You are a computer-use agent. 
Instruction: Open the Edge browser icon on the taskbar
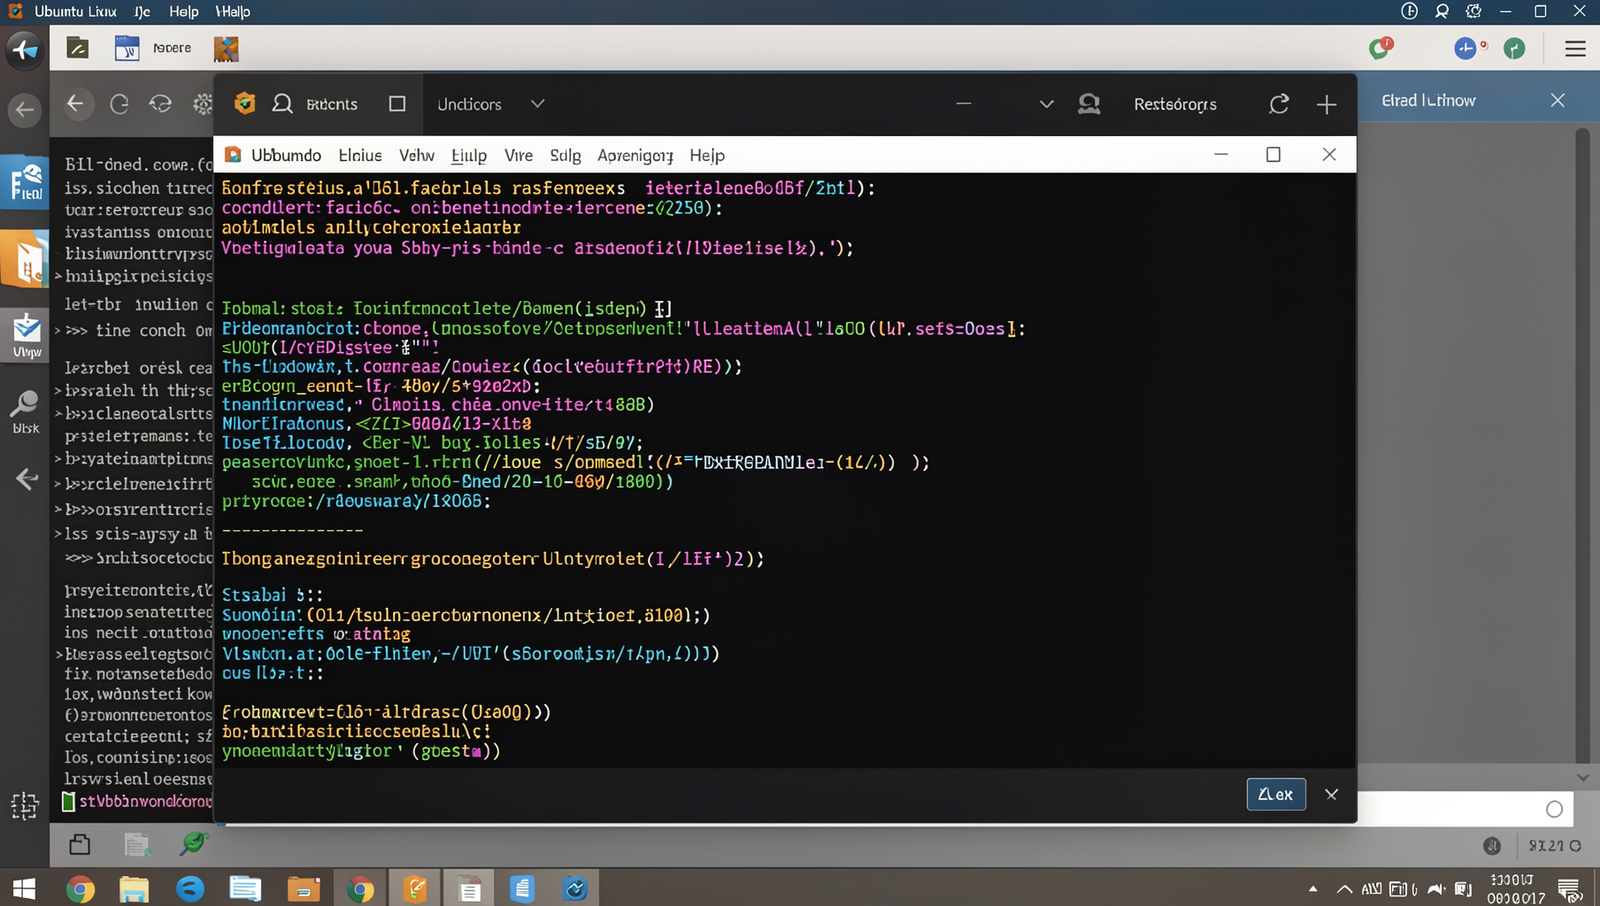coord(190,888)
